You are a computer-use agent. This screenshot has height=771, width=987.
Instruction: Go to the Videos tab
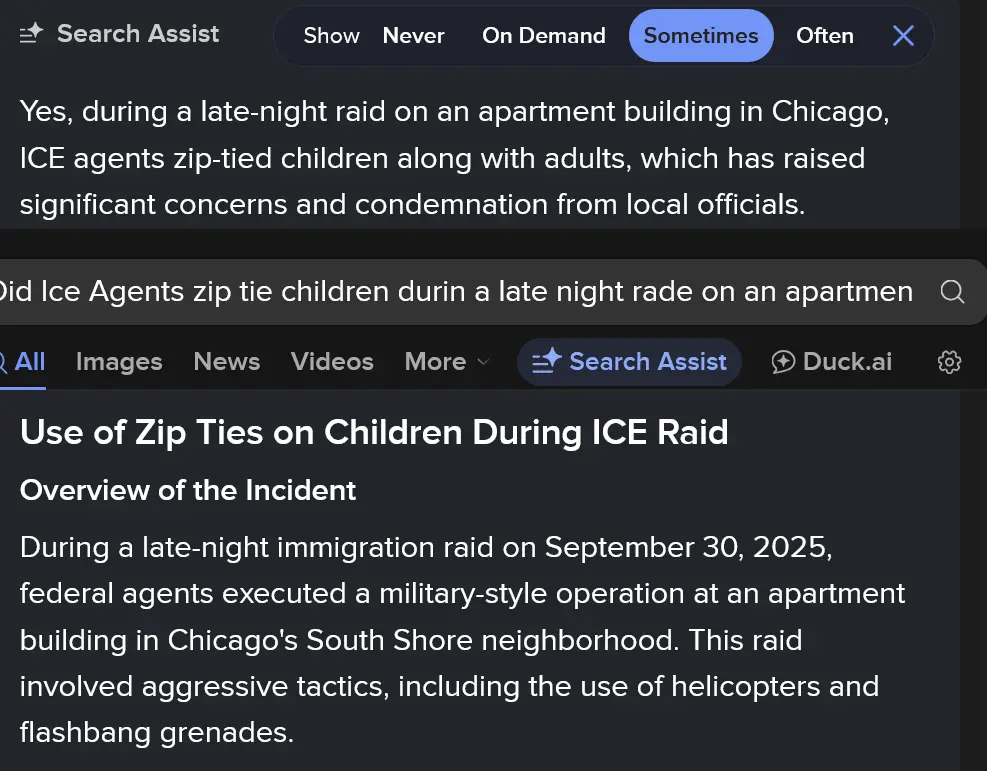332,362
